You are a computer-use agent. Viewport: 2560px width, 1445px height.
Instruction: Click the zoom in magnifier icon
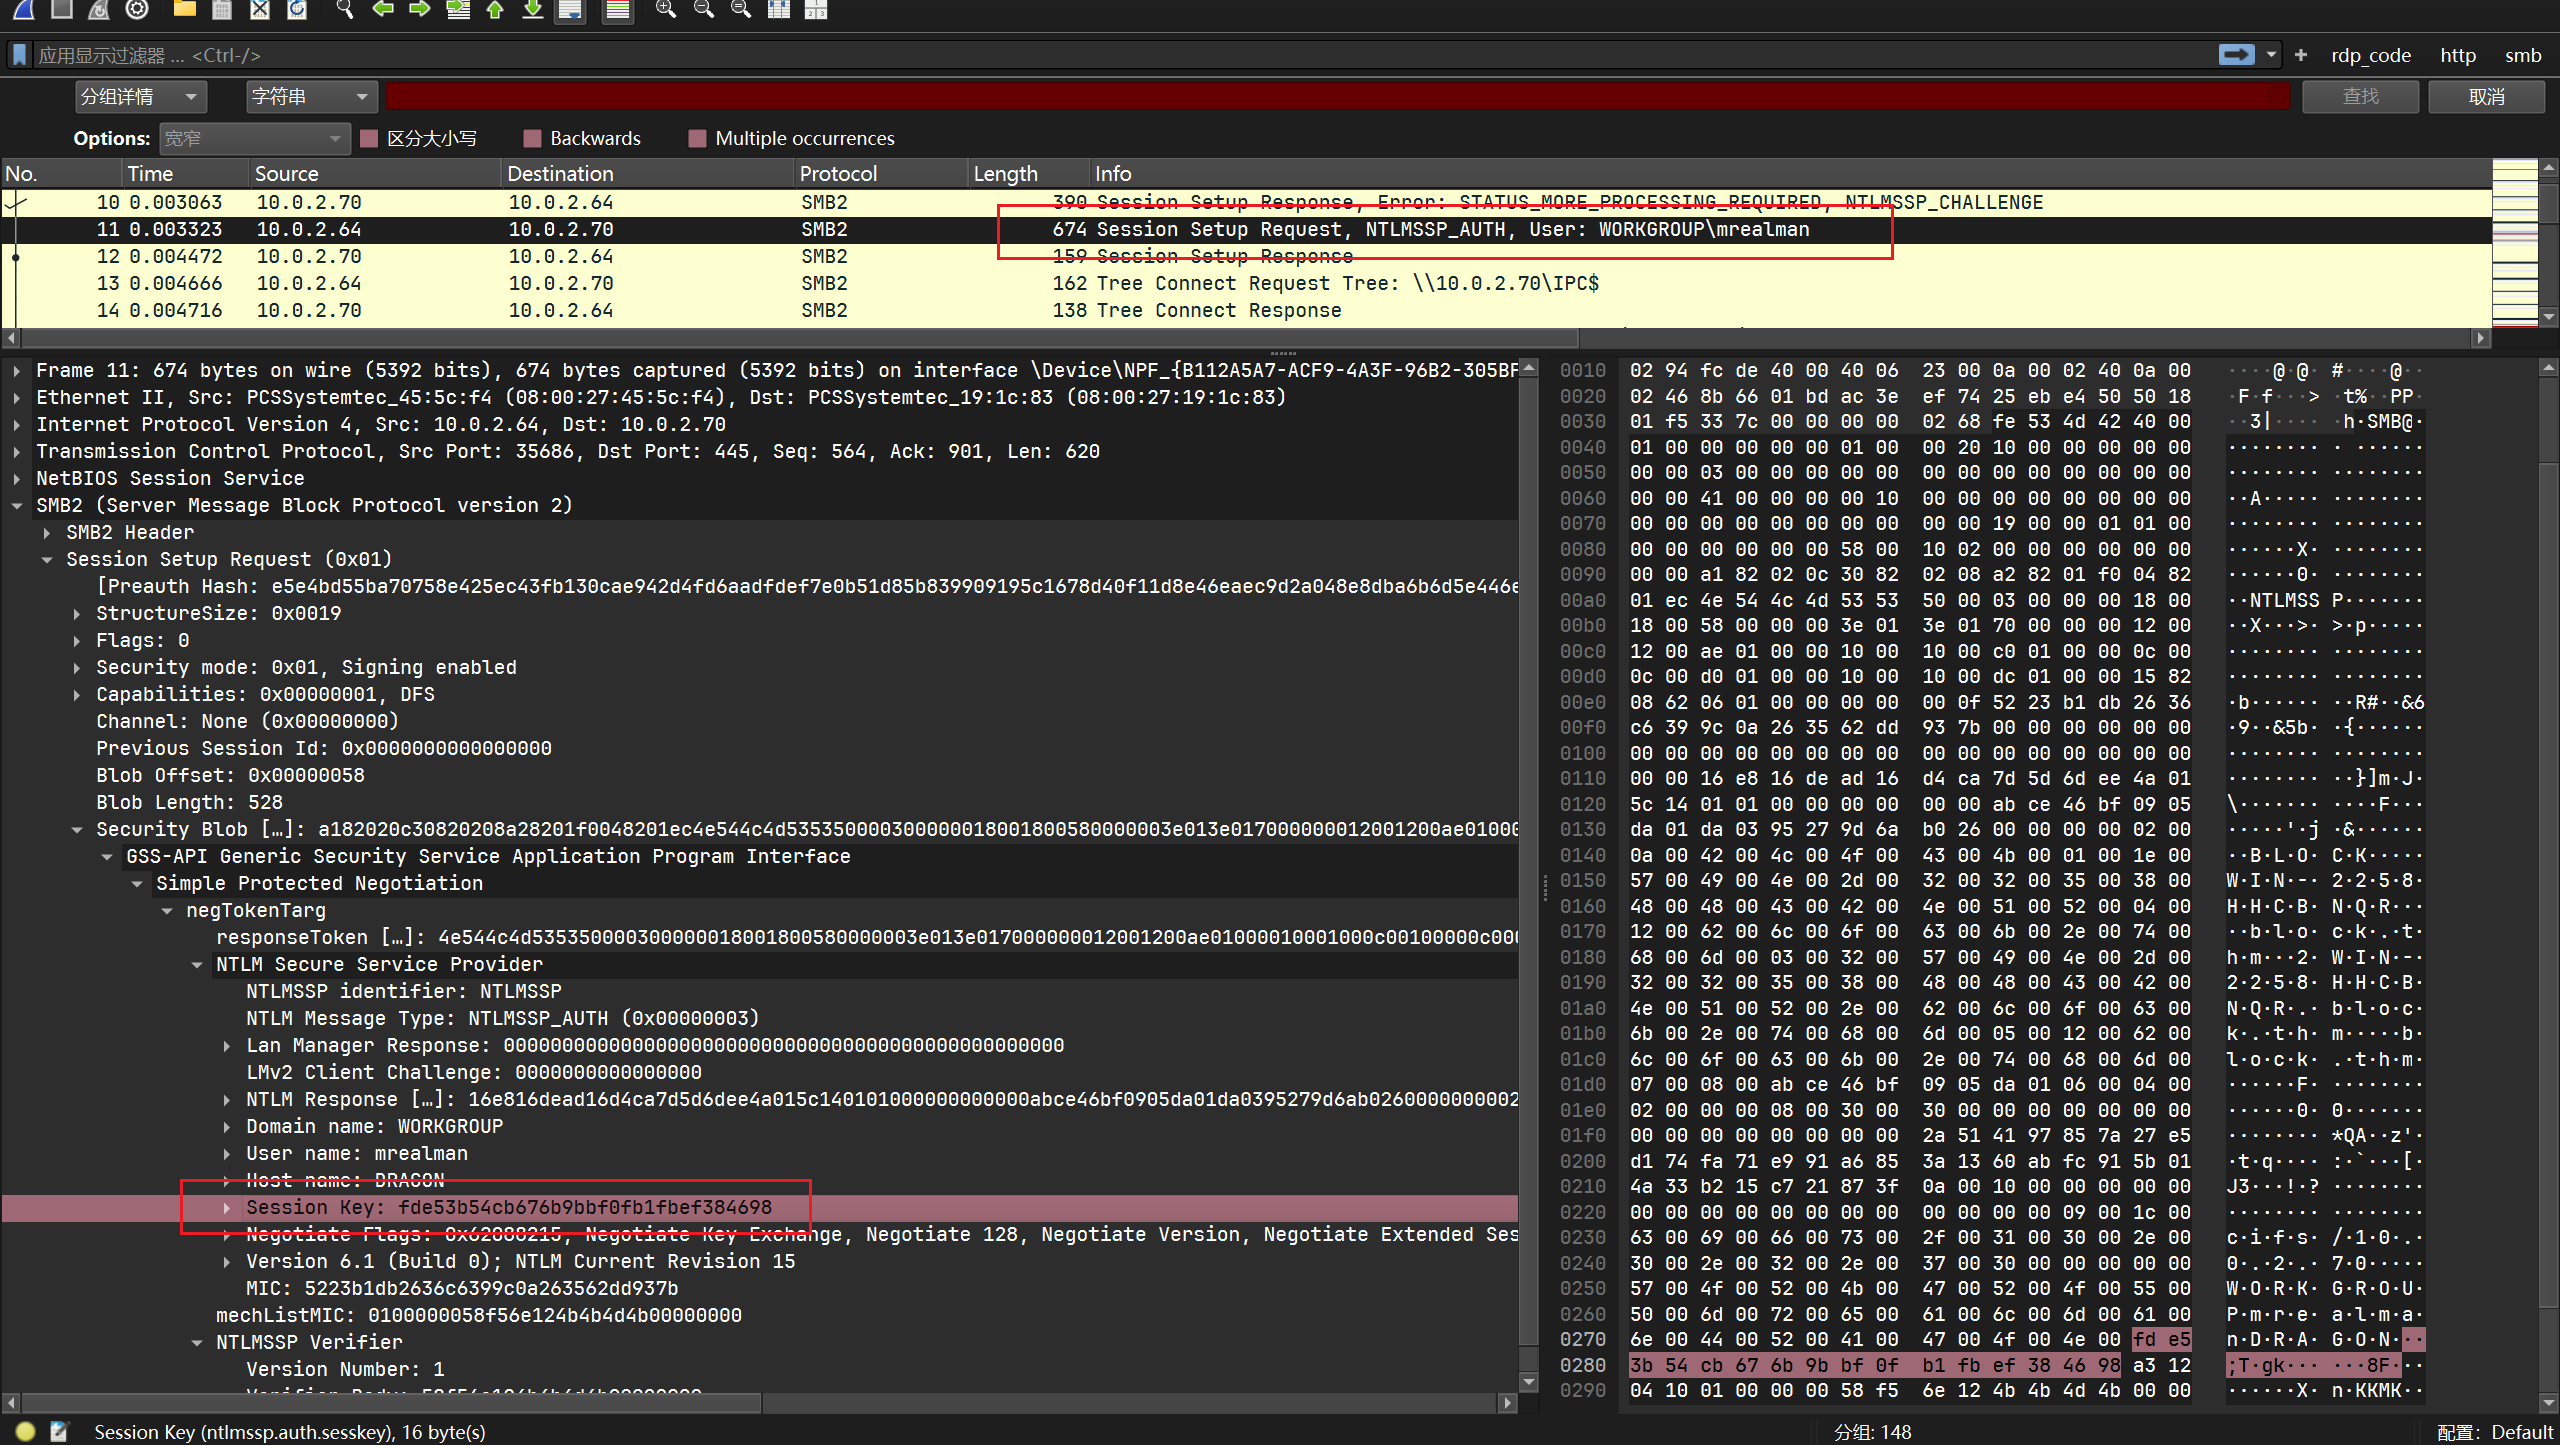(665, 9)
